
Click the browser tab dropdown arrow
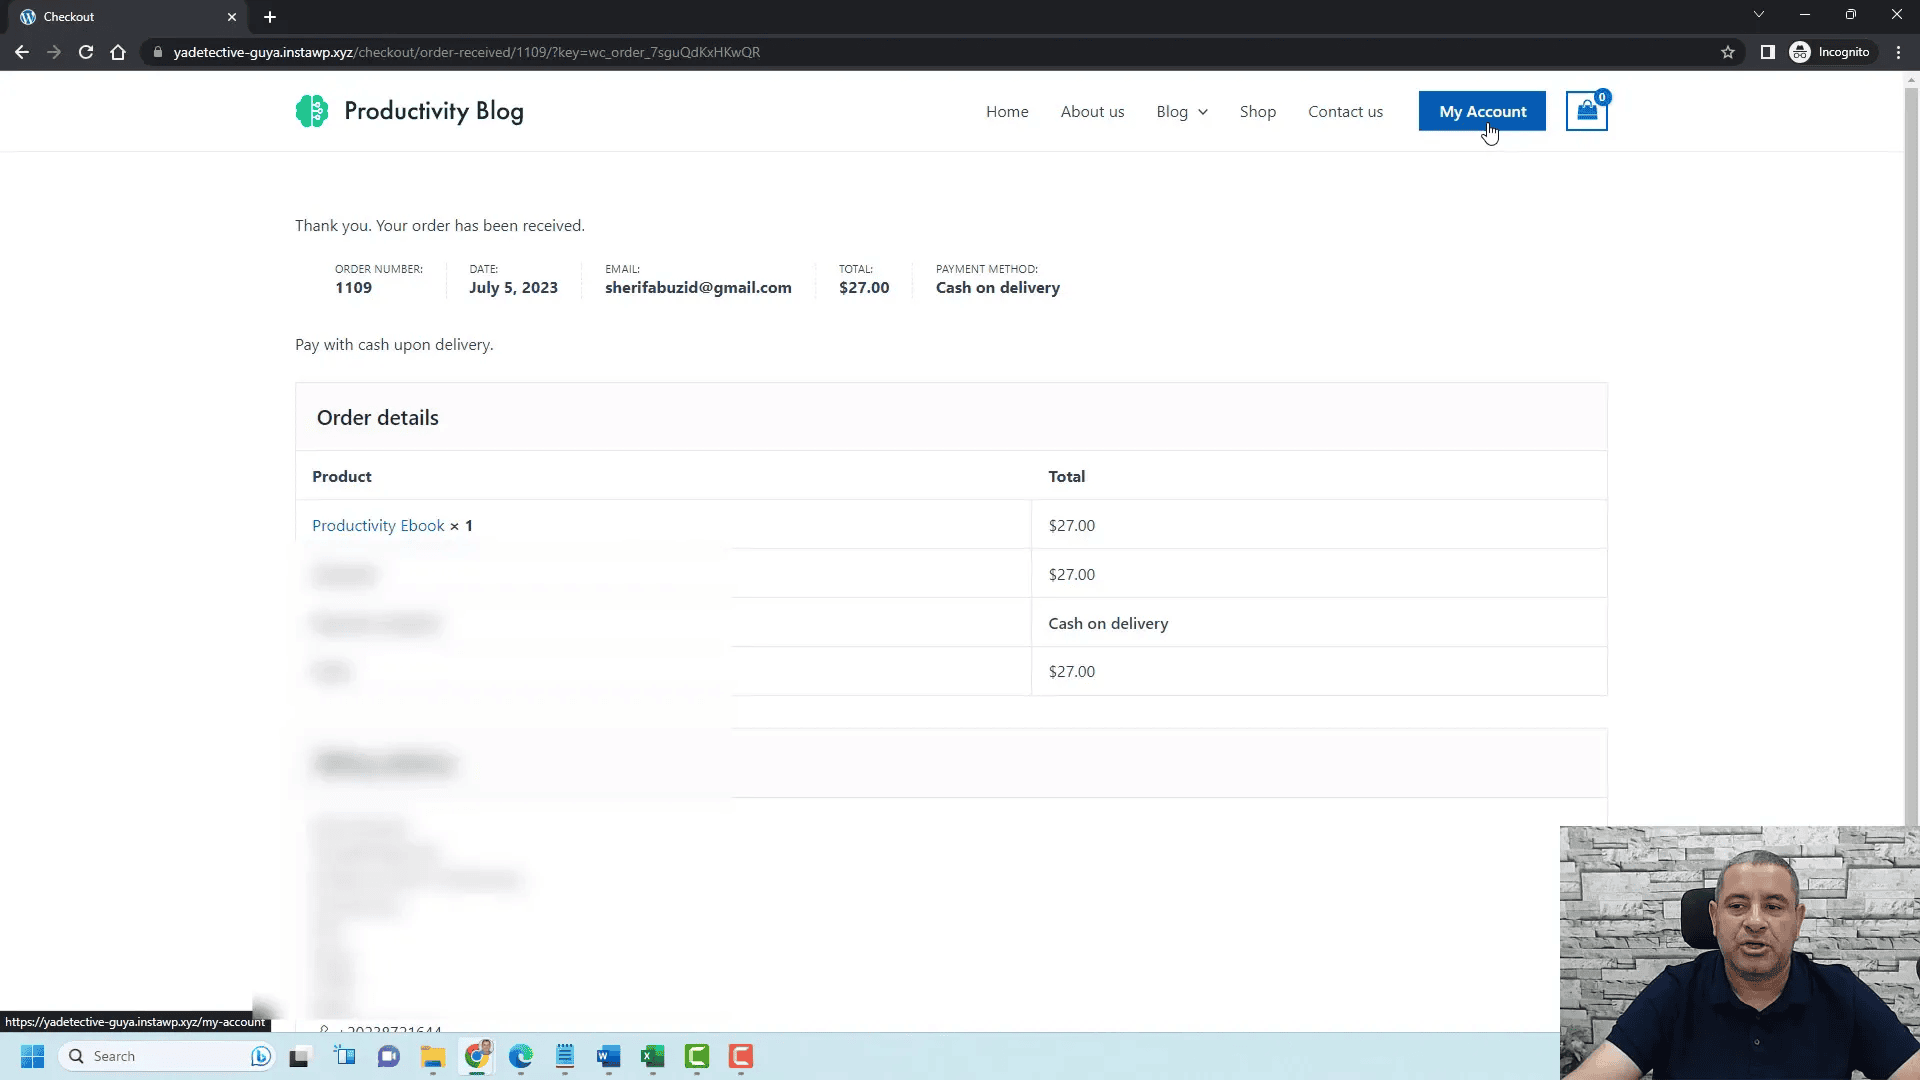coord(1758,15)
